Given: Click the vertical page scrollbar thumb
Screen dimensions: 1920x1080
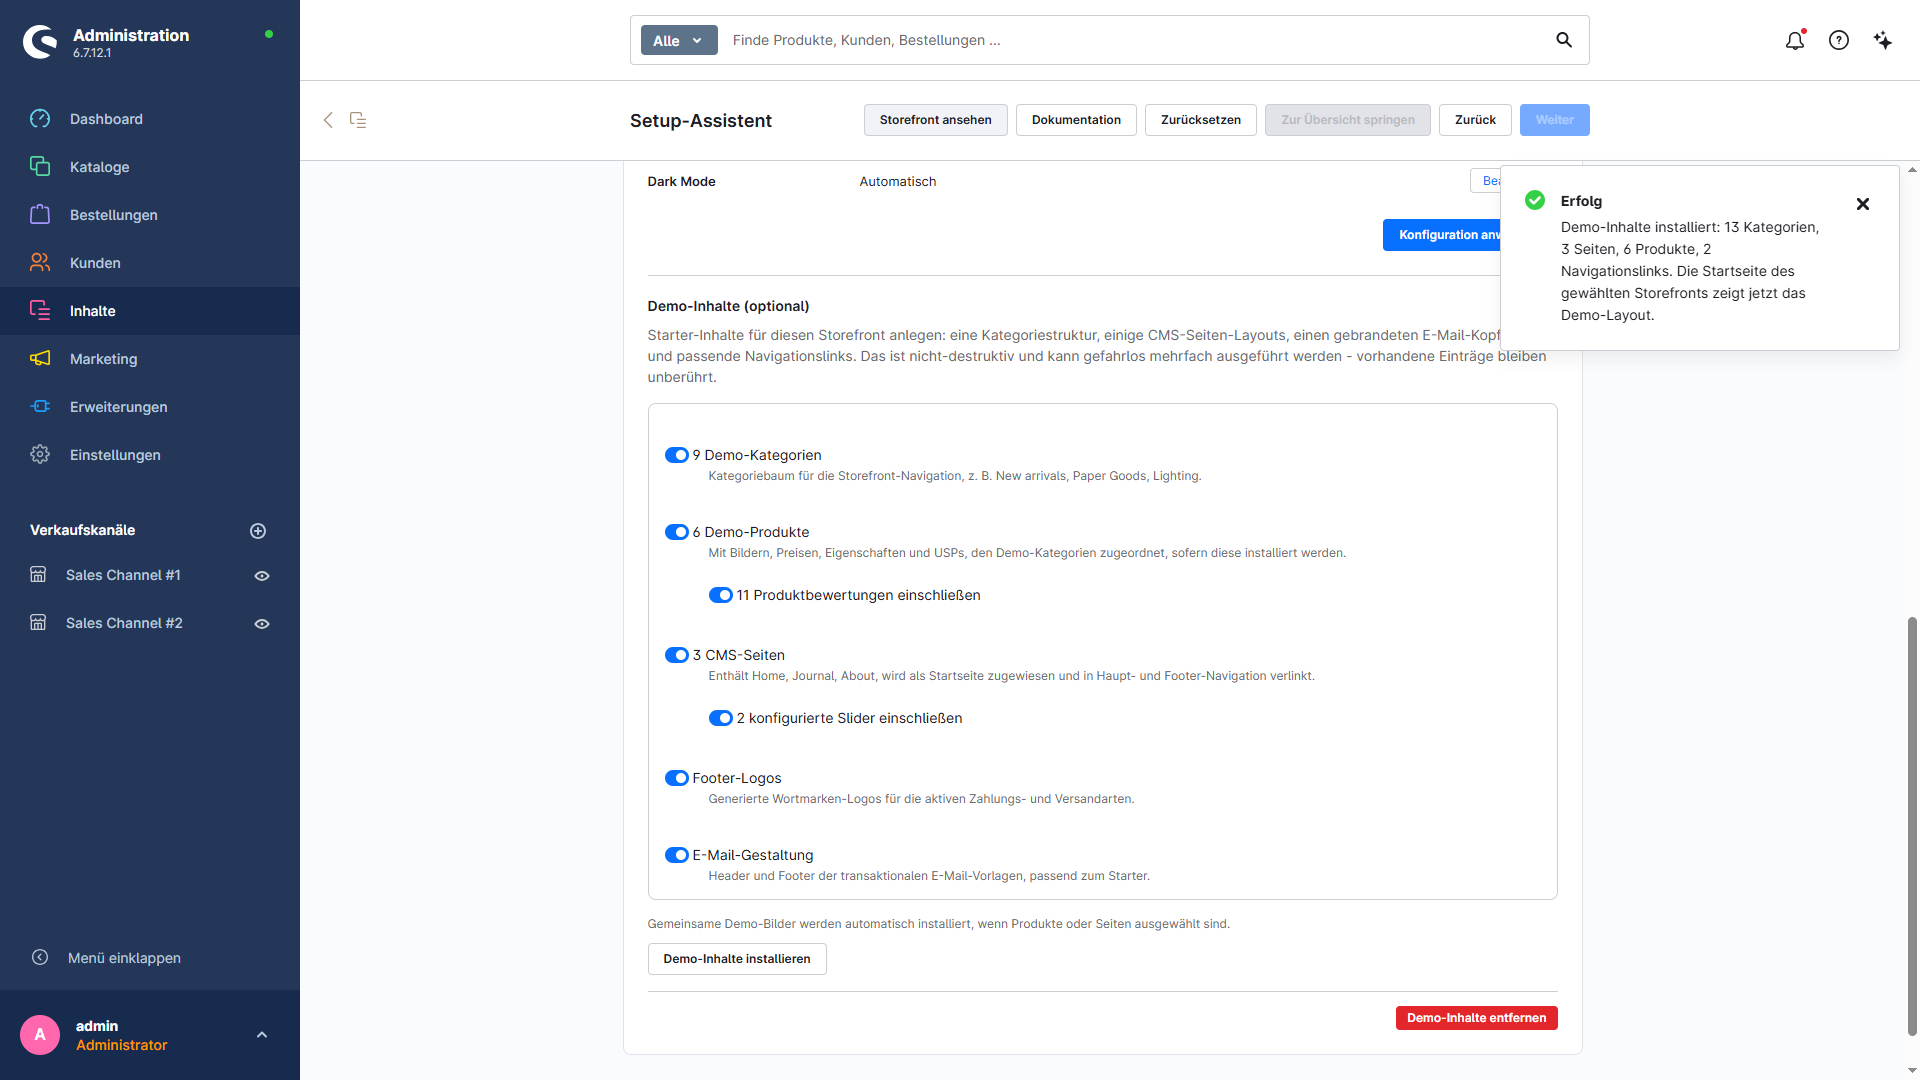Looking at the screenshot, I should pyautogui.click(x=1912, y=826).
